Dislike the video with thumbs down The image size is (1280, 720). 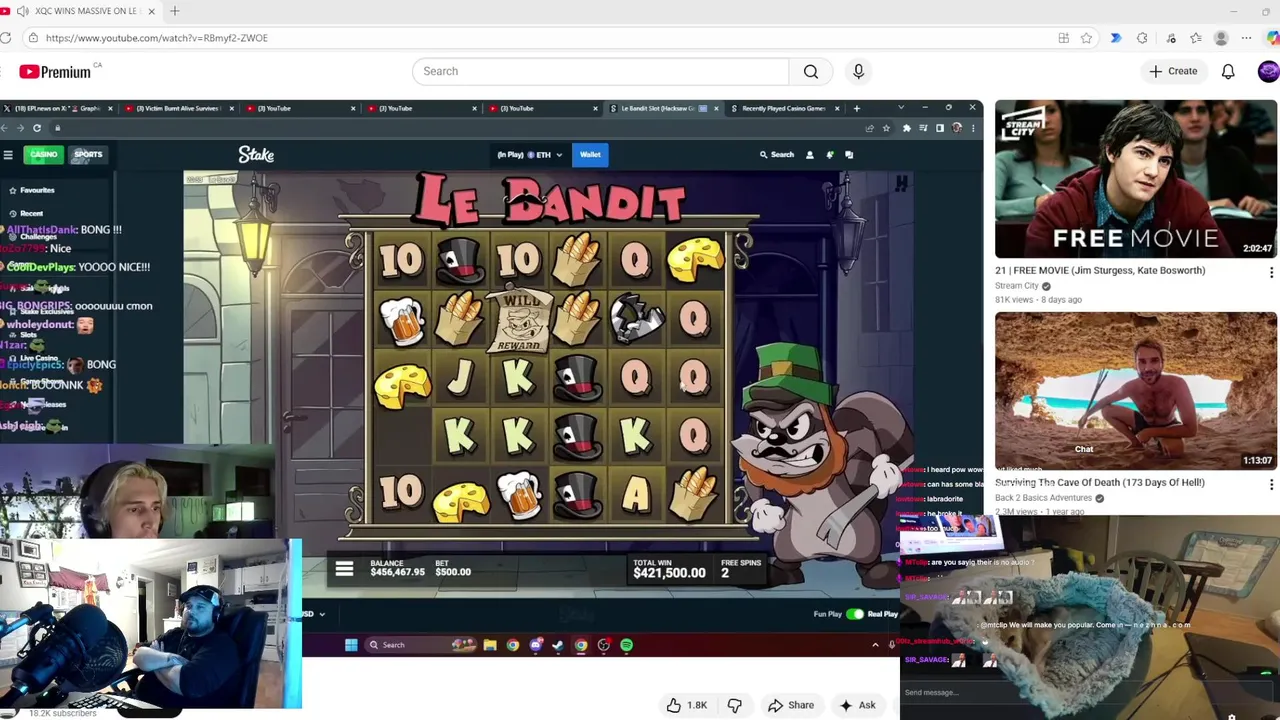(735, 705)
